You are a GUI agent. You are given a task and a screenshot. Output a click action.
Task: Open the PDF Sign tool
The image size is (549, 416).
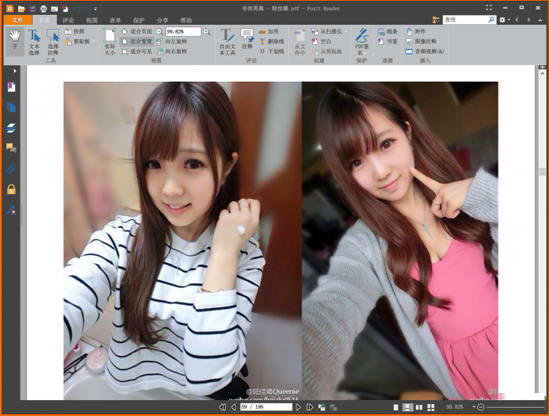click(362, 42)
